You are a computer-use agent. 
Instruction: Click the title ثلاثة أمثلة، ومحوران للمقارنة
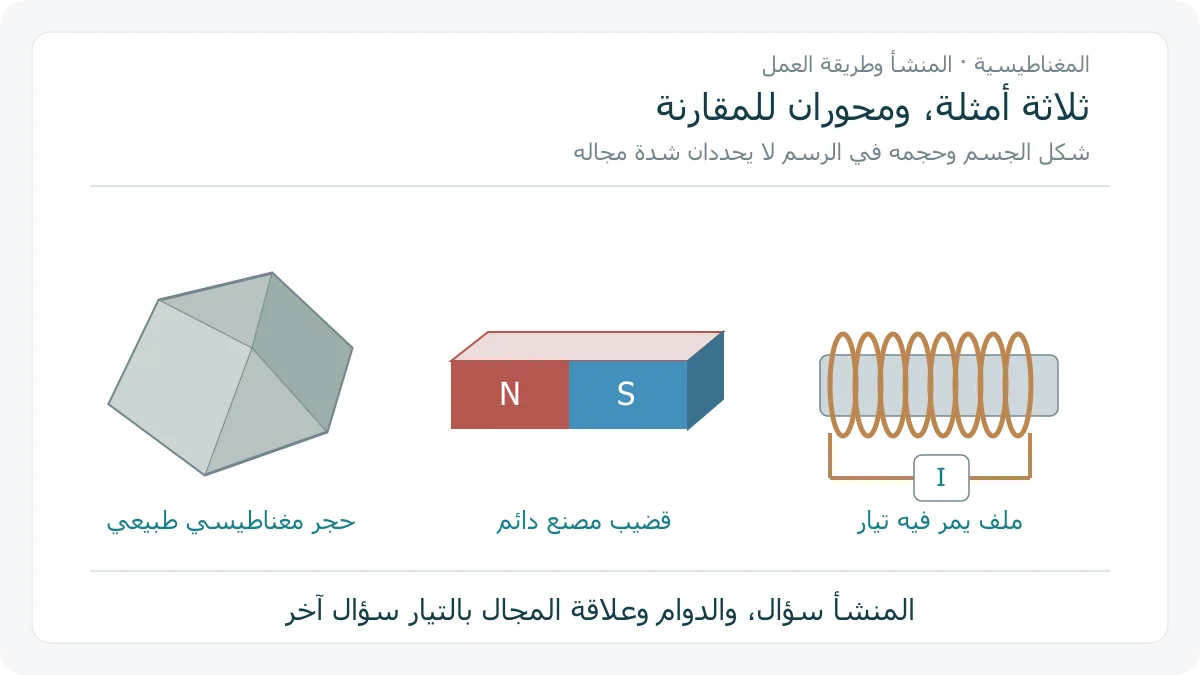[873, 107]
